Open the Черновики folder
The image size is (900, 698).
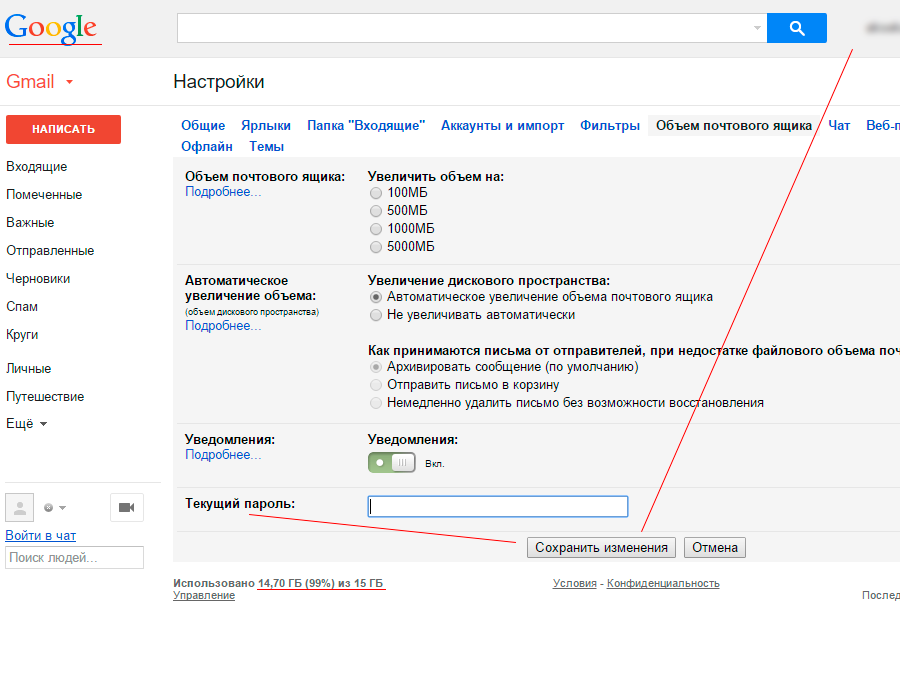click(38, 279)
